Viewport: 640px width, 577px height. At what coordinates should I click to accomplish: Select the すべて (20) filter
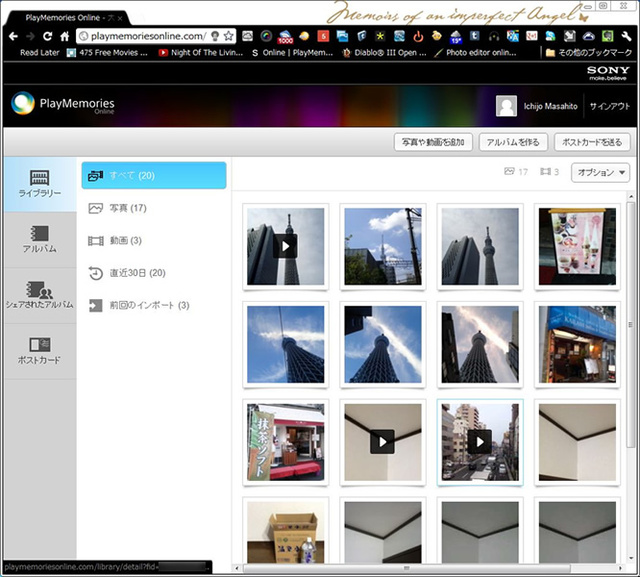pyautogui.click(x=154, y=176)
